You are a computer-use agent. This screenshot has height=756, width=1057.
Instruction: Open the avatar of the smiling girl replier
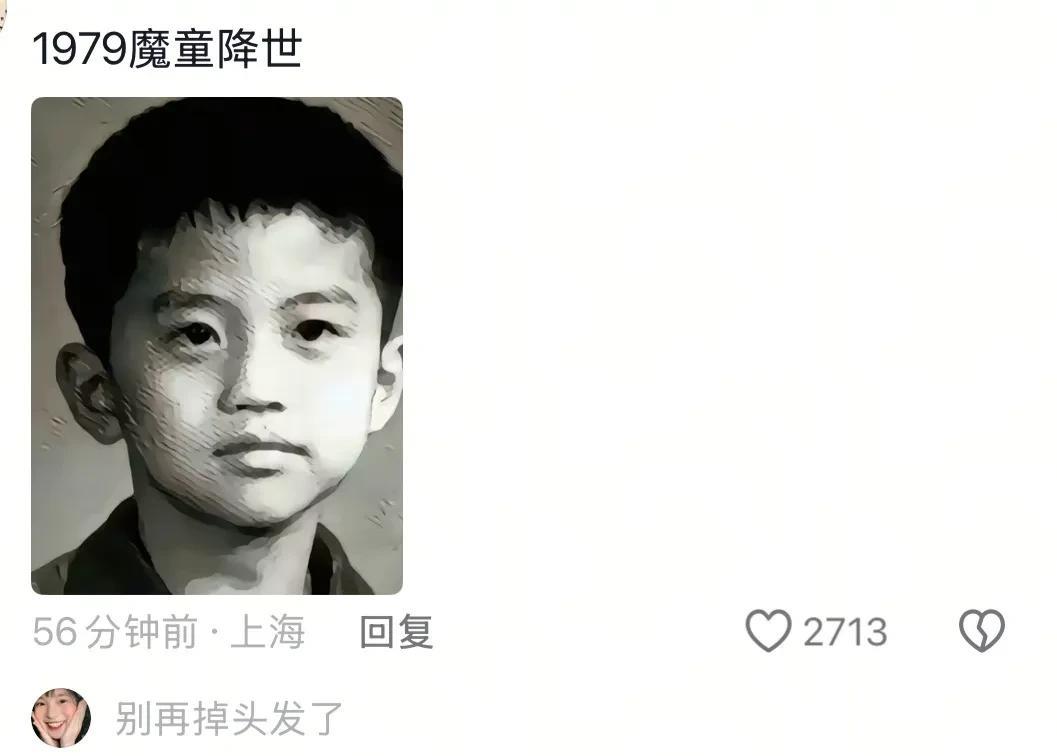click(61, 718)
